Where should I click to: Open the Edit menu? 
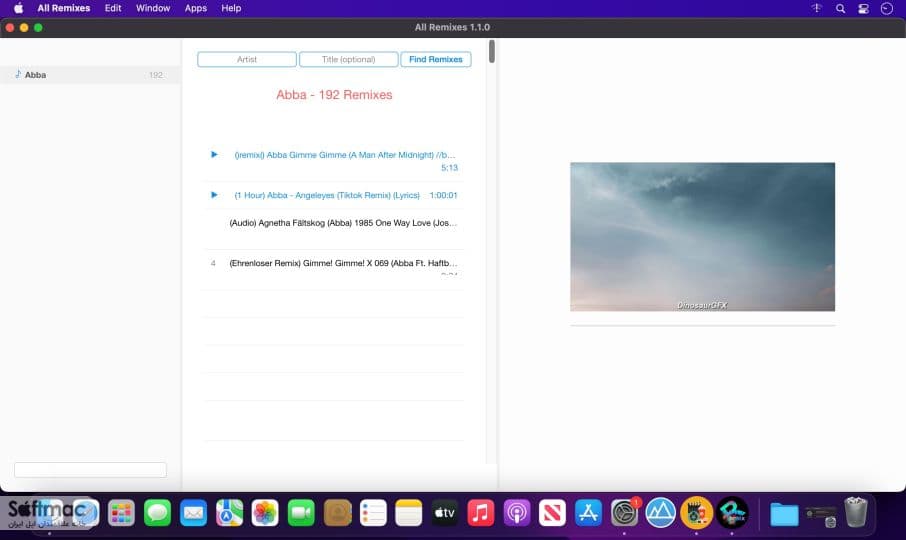113,8
